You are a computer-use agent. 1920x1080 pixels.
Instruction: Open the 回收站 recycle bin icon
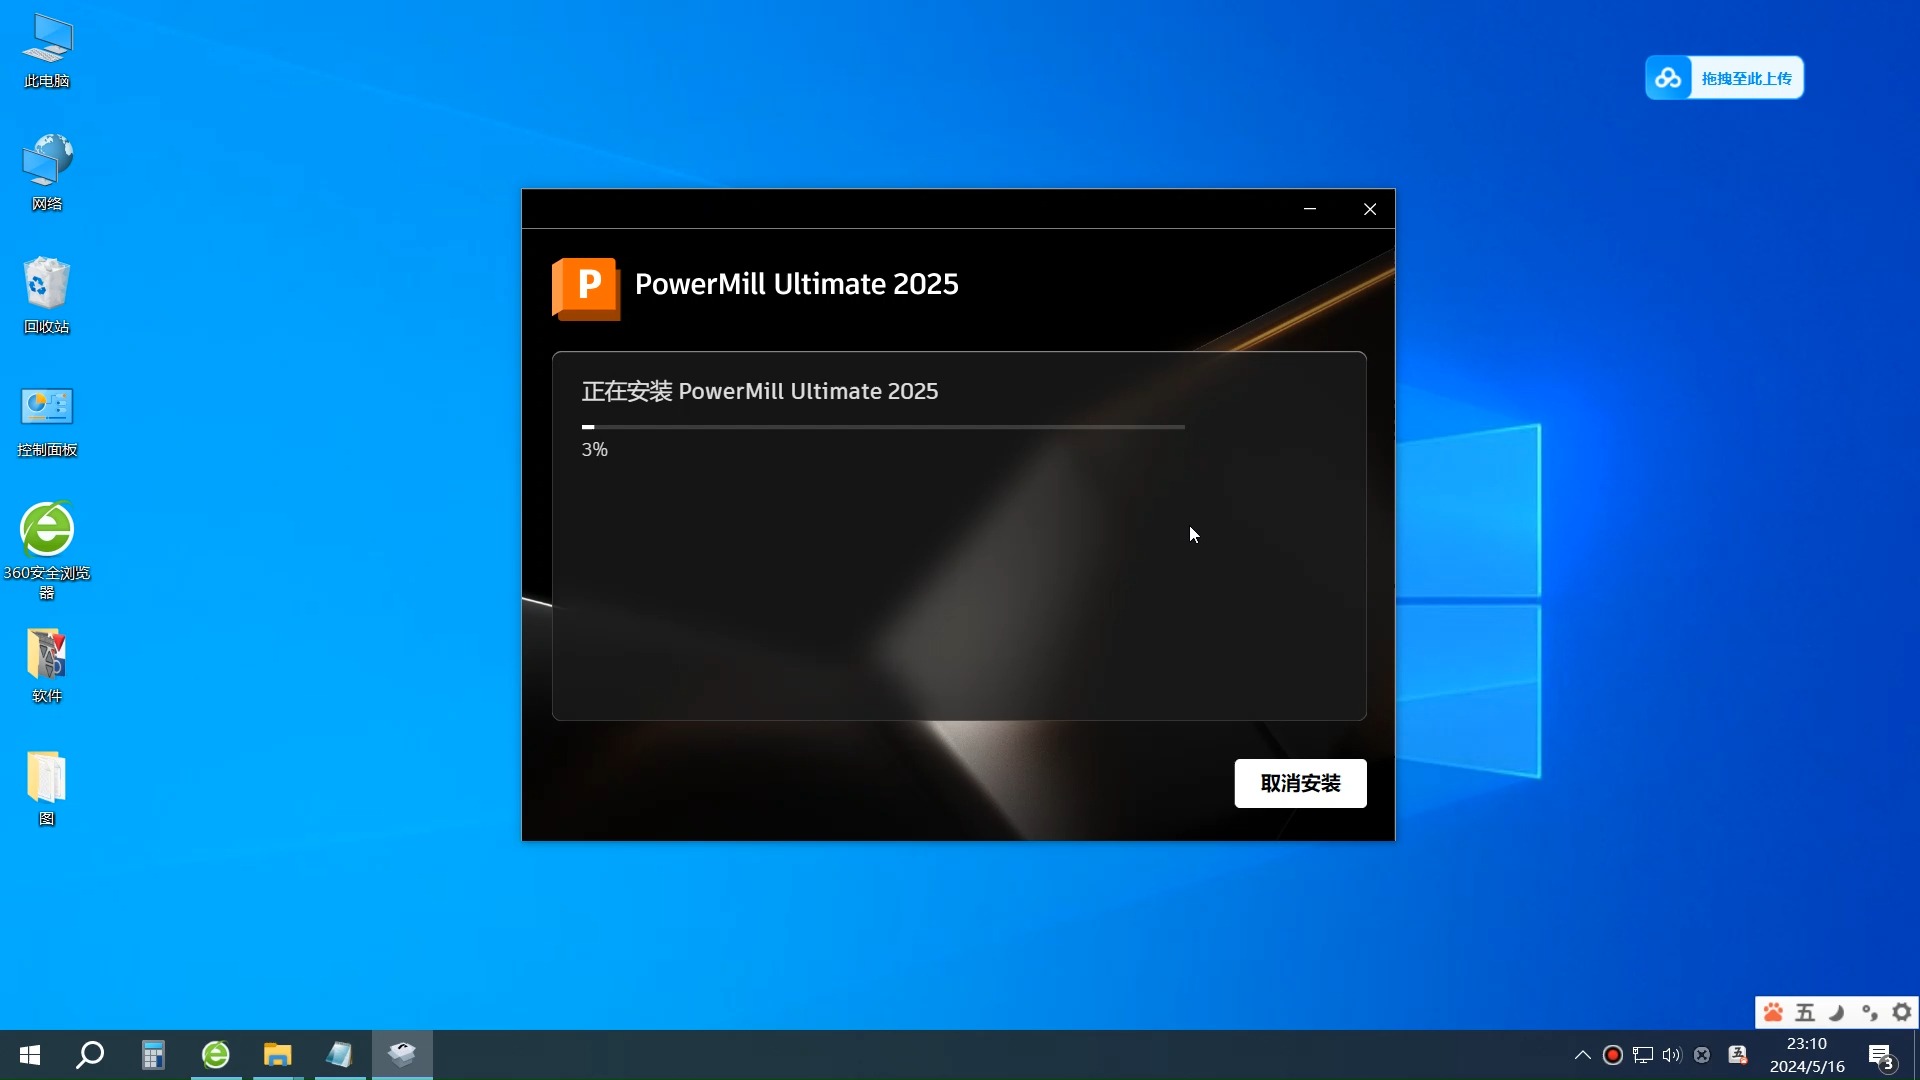click(x=47, y=295)
